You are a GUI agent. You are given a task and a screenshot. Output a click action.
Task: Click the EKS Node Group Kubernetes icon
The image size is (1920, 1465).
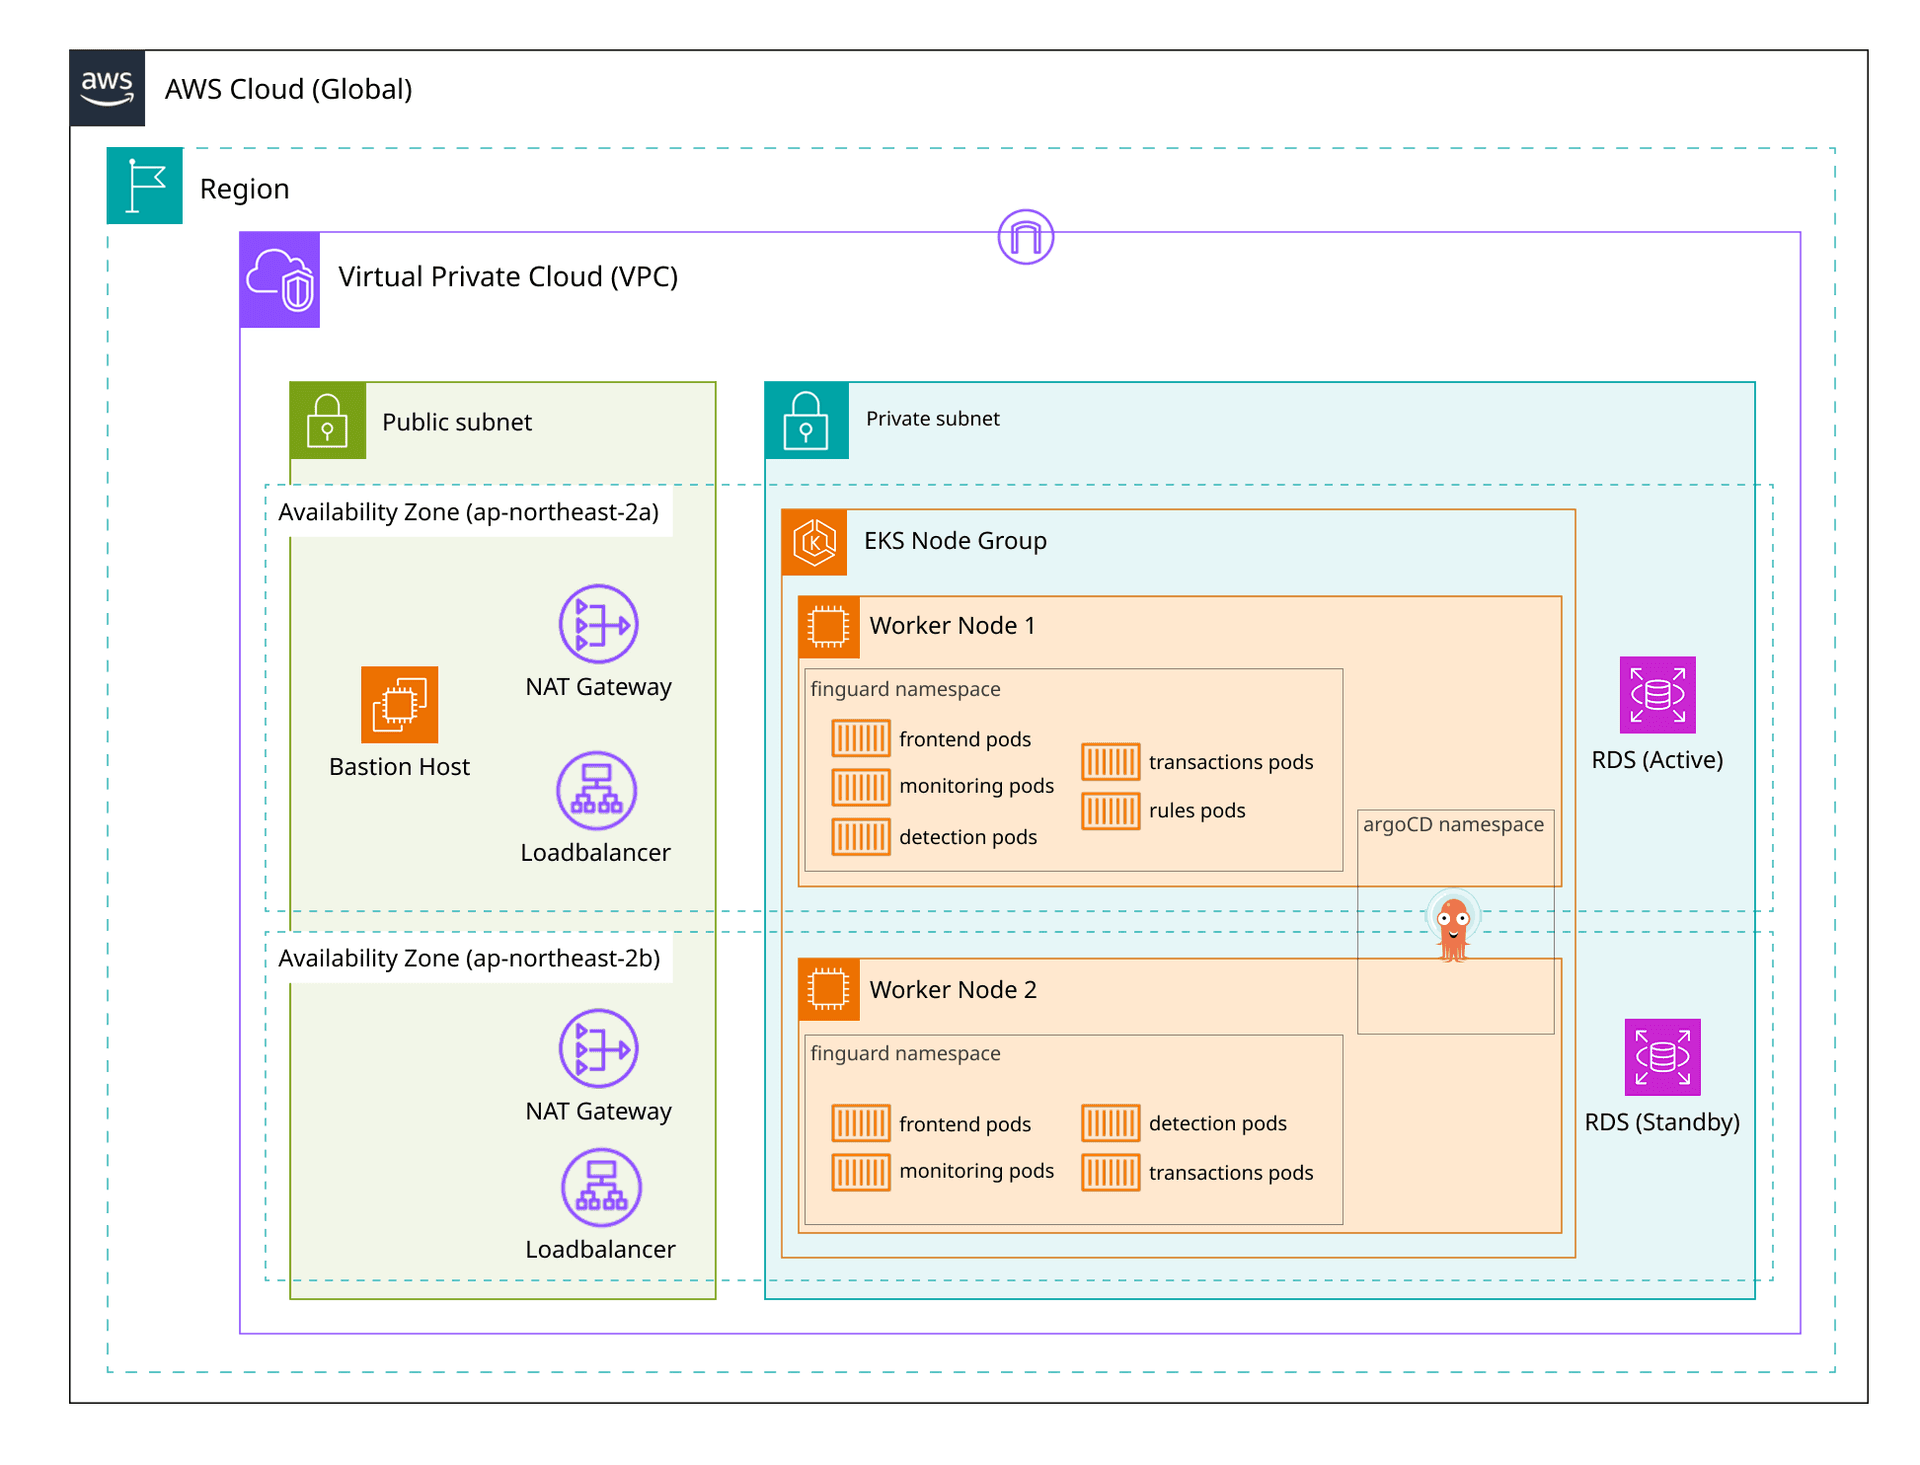814,542
